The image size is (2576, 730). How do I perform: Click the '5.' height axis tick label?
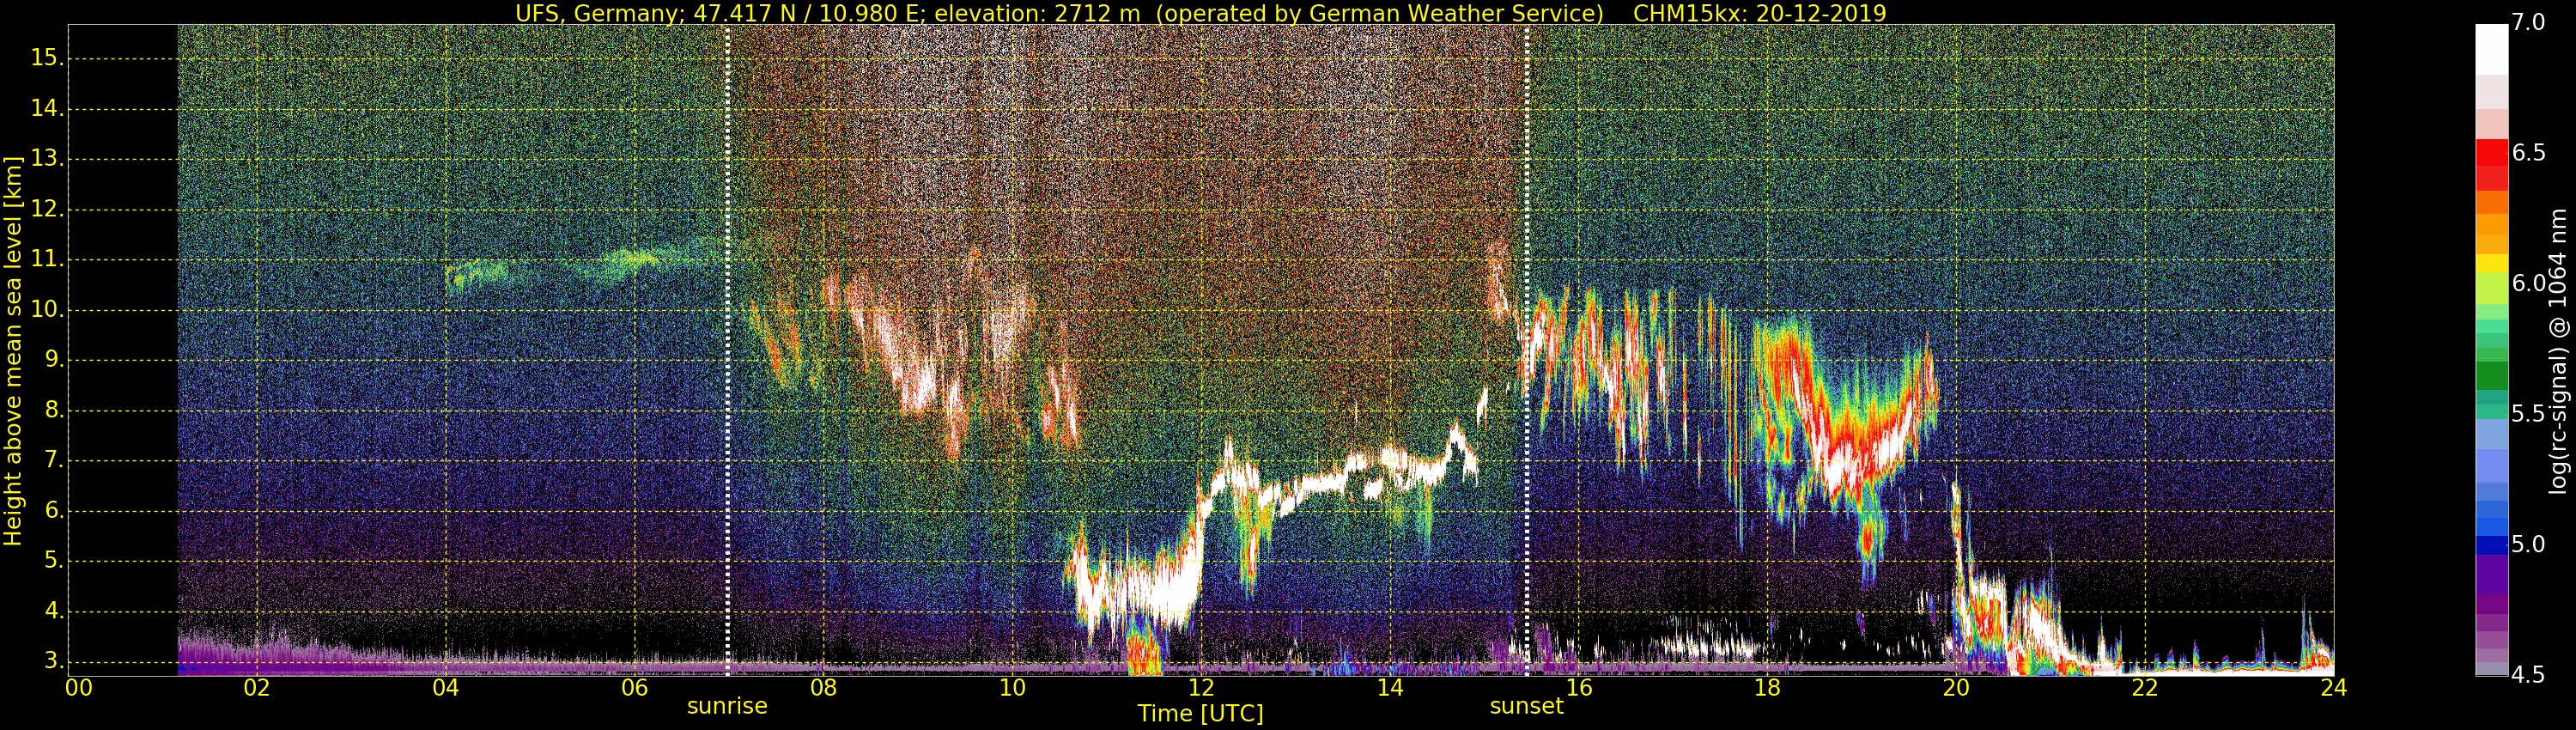[x=54, y=561]
